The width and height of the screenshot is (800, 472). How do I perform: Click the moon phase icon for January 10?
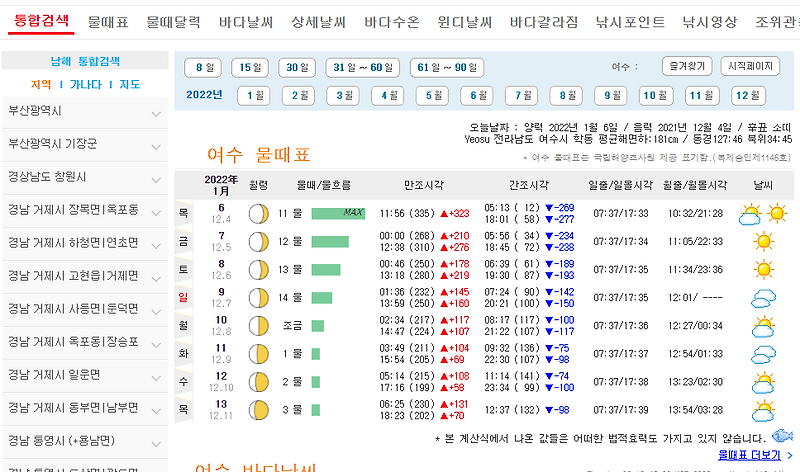pyautogui.click(x=259, y=326)
